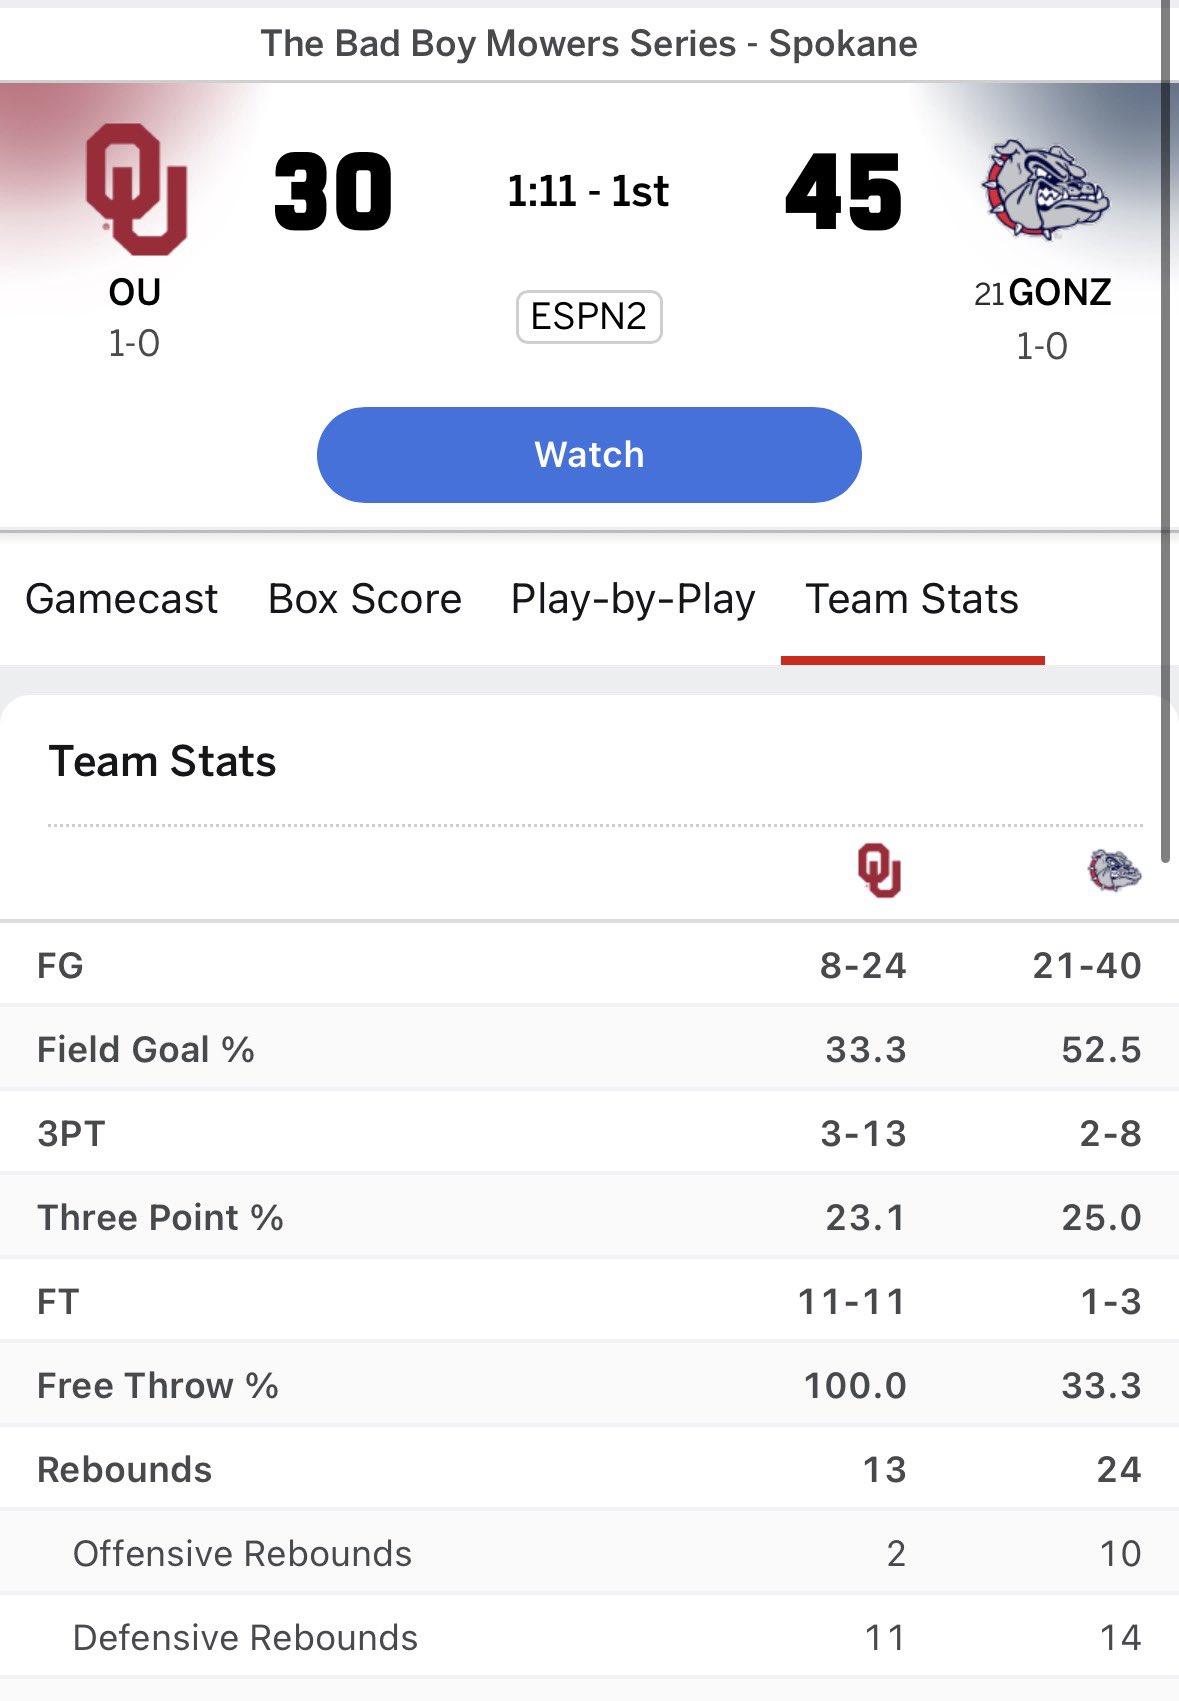This screenshot has height=1701, width=1179.
Task: Click the Field Goal % row label
Action: 146,1050
